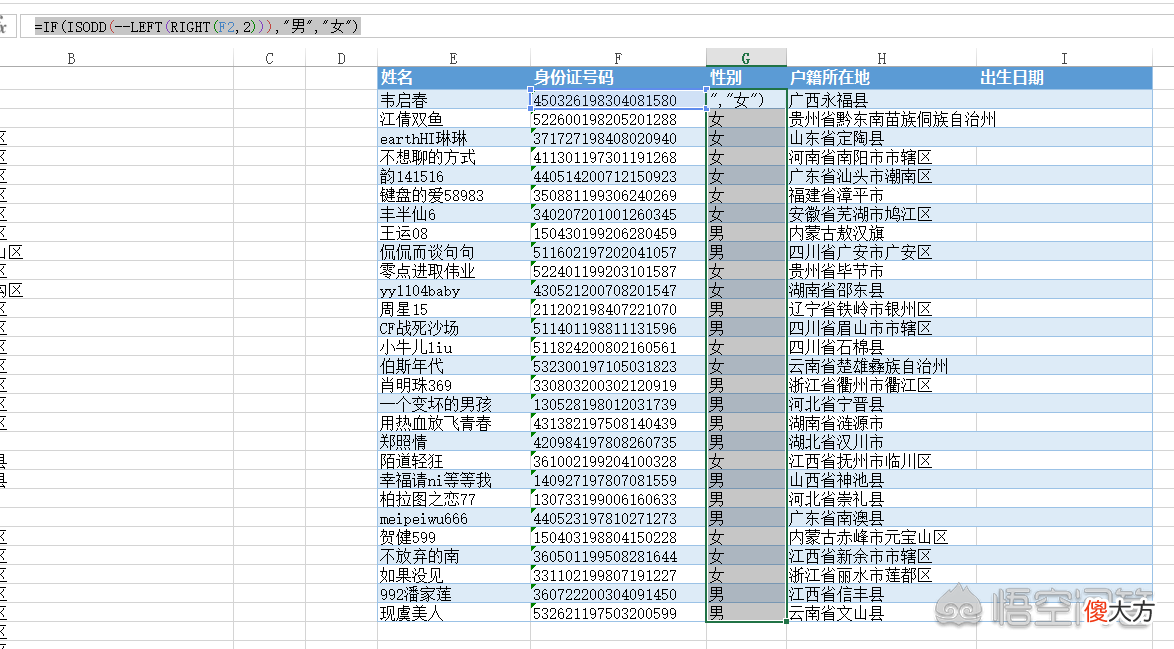1174x649 pixels.
Task: Select ID cell 511401198811131596
Action: tap(618, 328)
